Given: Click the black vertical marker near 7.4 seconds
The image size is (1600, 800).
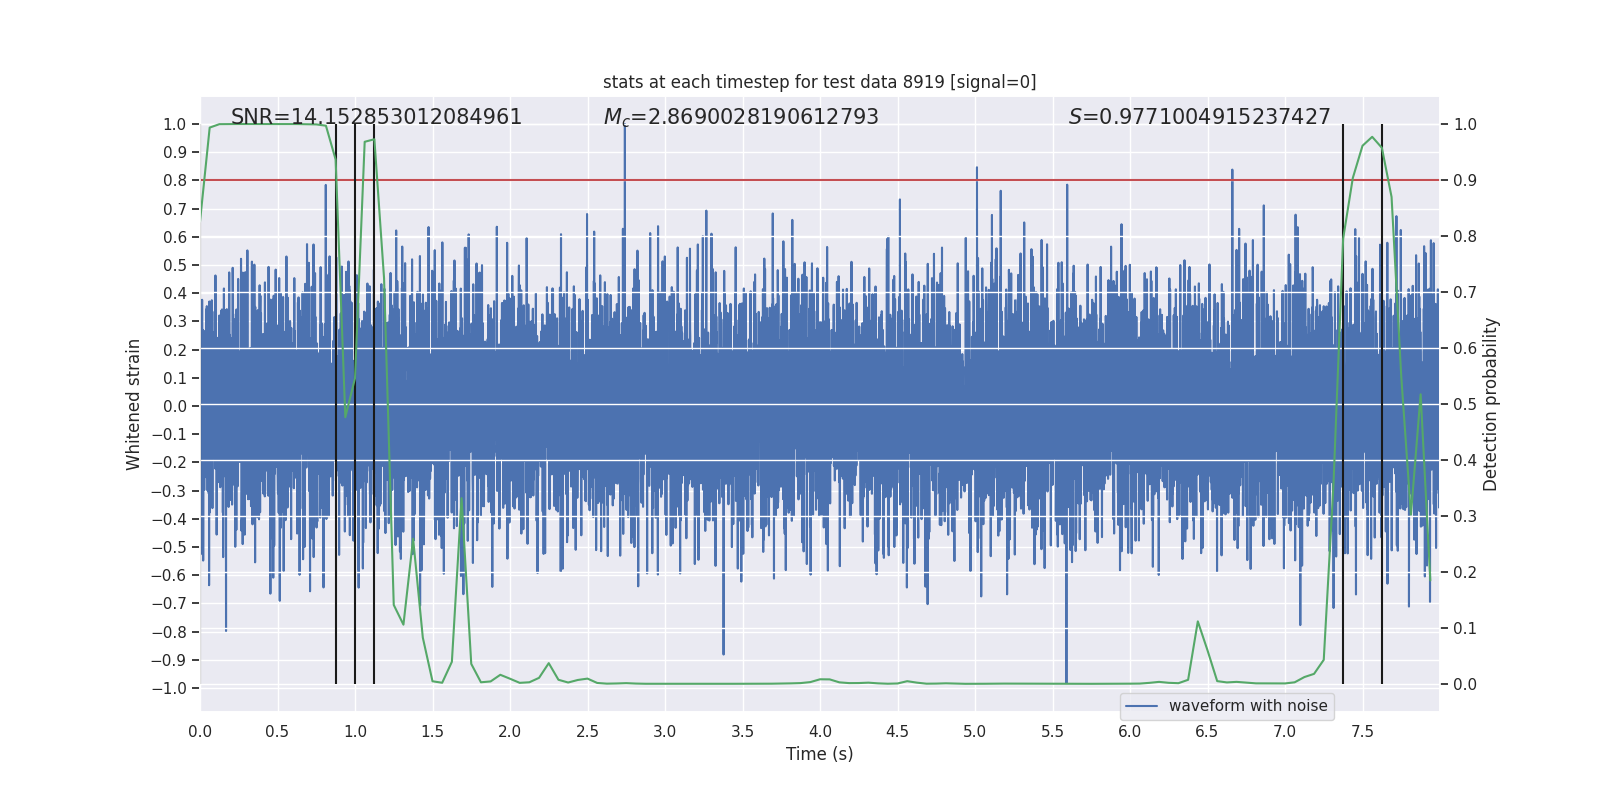Looking at the screenshot, I should coord(1343,404).
